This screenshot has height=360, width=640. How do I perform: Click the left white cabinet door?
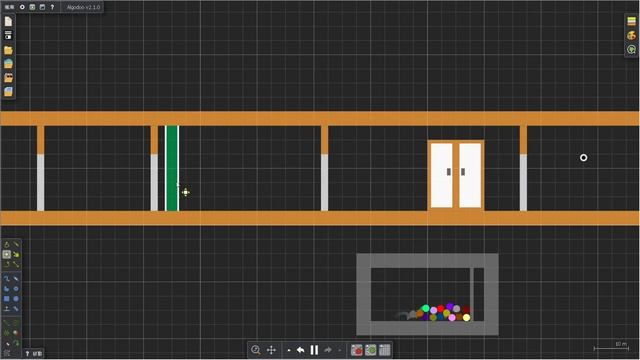click(x=442, y=175)
